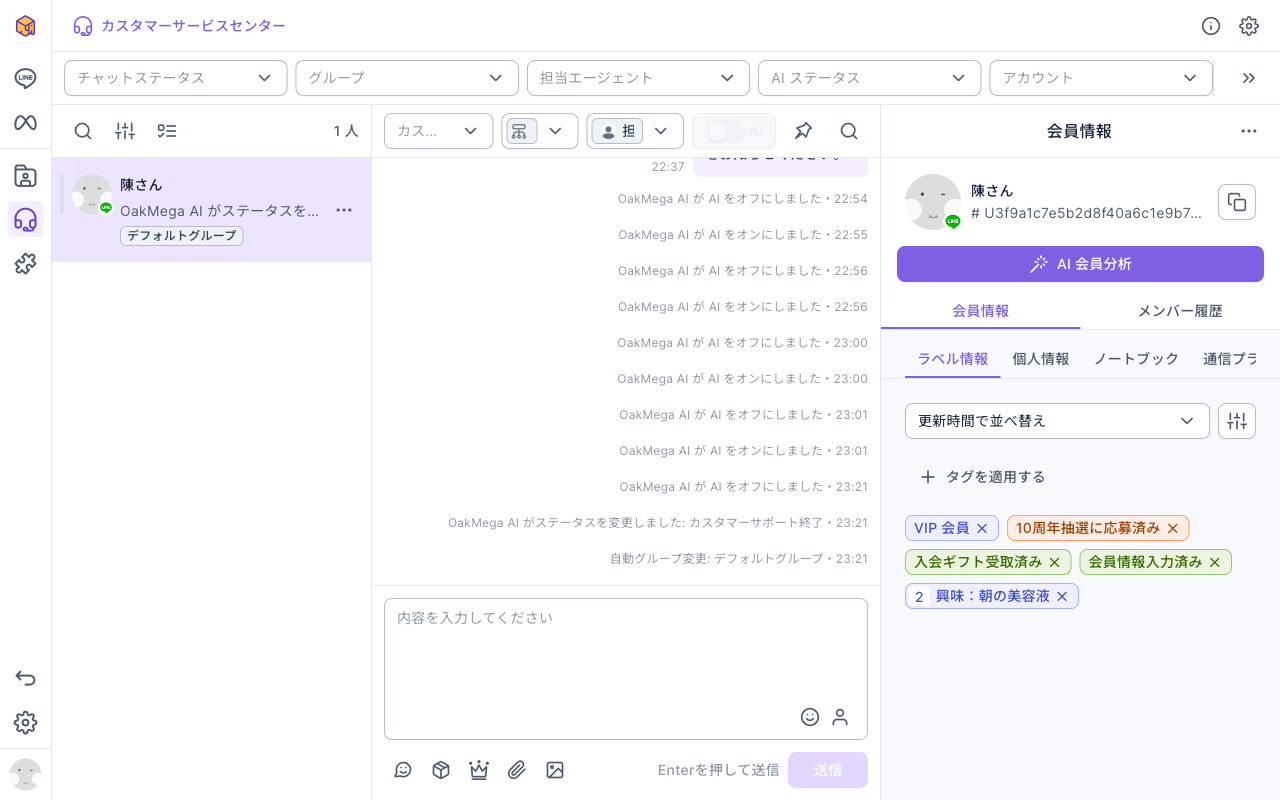Click the person icon in message box

(840, 717)
